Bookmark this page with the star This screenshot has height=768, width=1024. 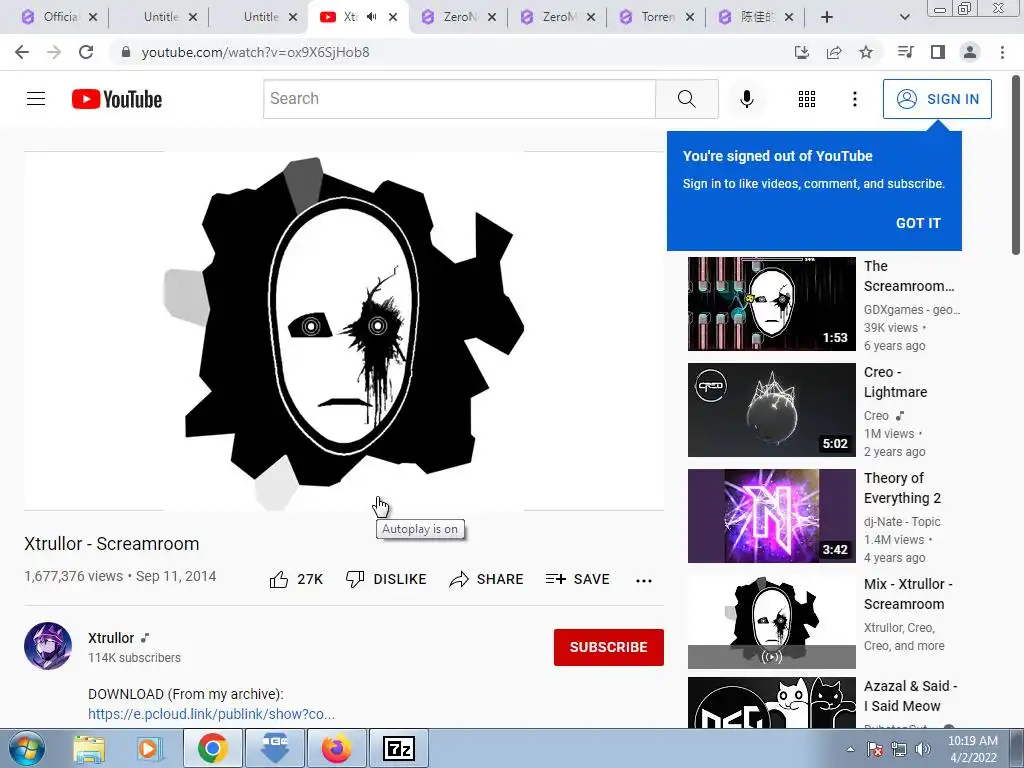[866, 52]
